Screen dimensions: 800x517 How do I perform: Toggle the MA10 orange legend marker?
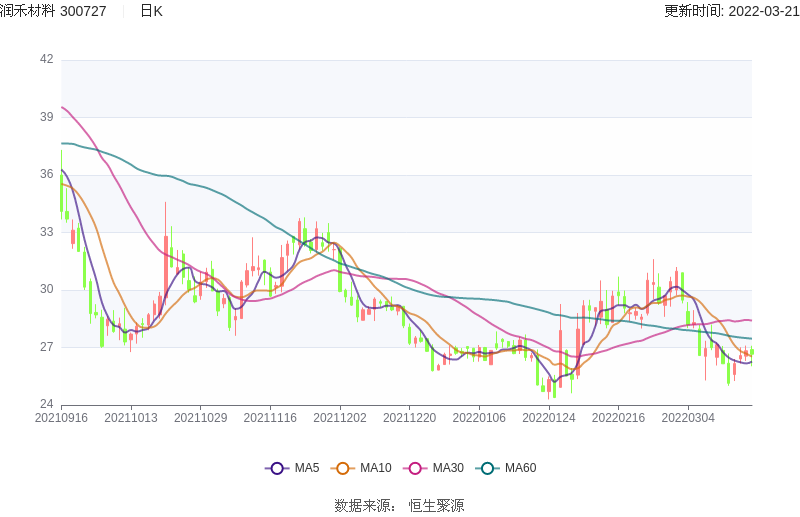tap(343, 468)
